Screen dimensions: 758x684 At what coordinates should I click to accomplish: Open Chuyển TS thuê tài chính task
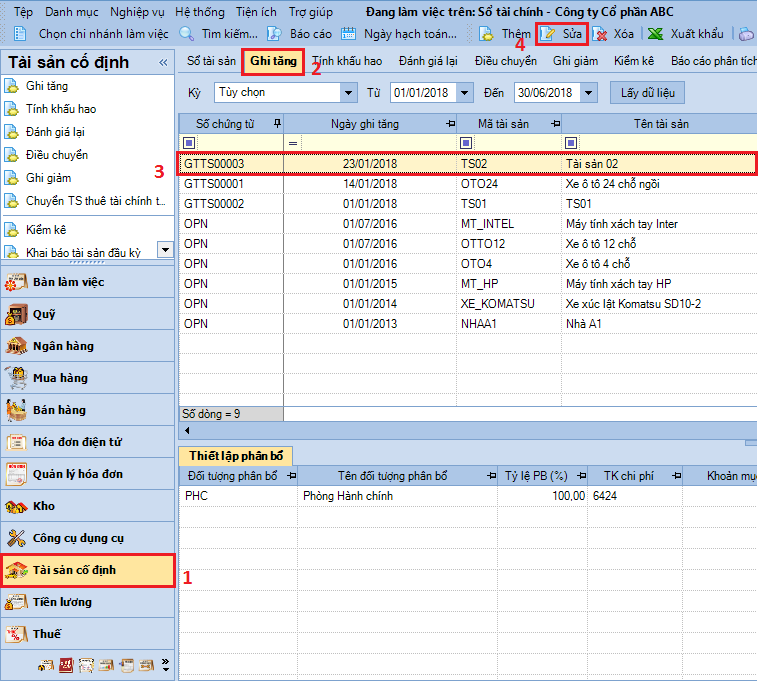coord(87,201)
